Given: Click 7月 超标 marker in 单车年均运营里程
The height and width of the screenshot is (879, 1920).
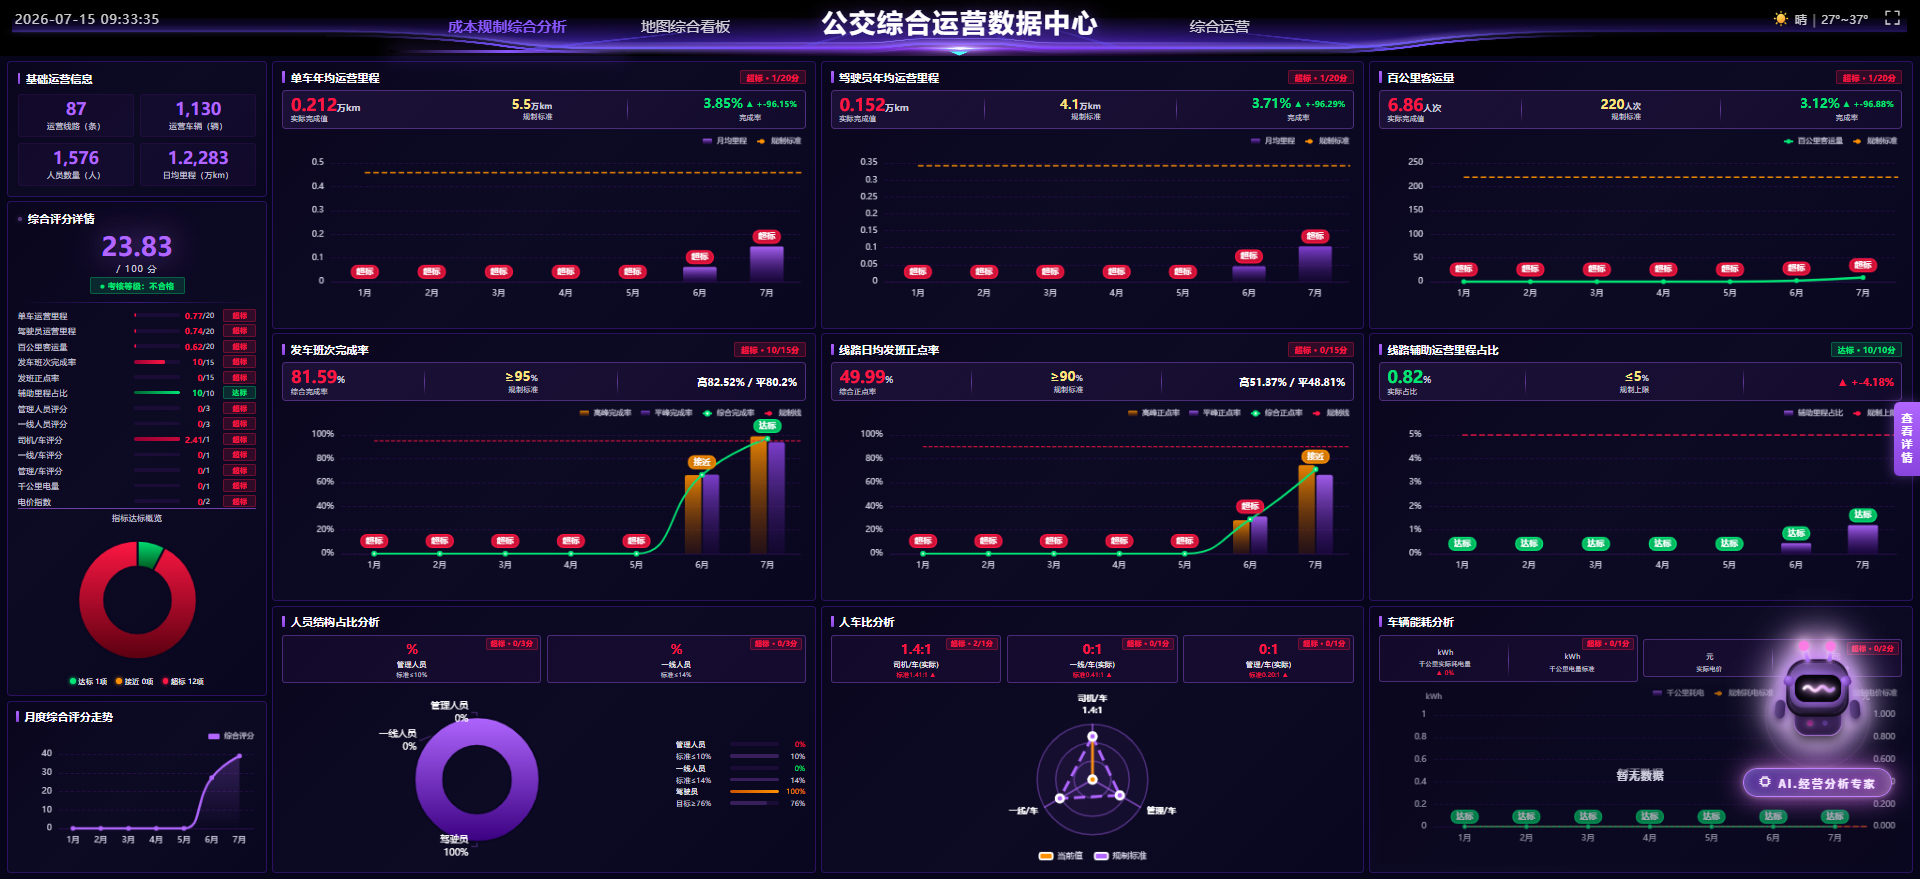Looking at the screenshot, I should [x=767, y=237].
